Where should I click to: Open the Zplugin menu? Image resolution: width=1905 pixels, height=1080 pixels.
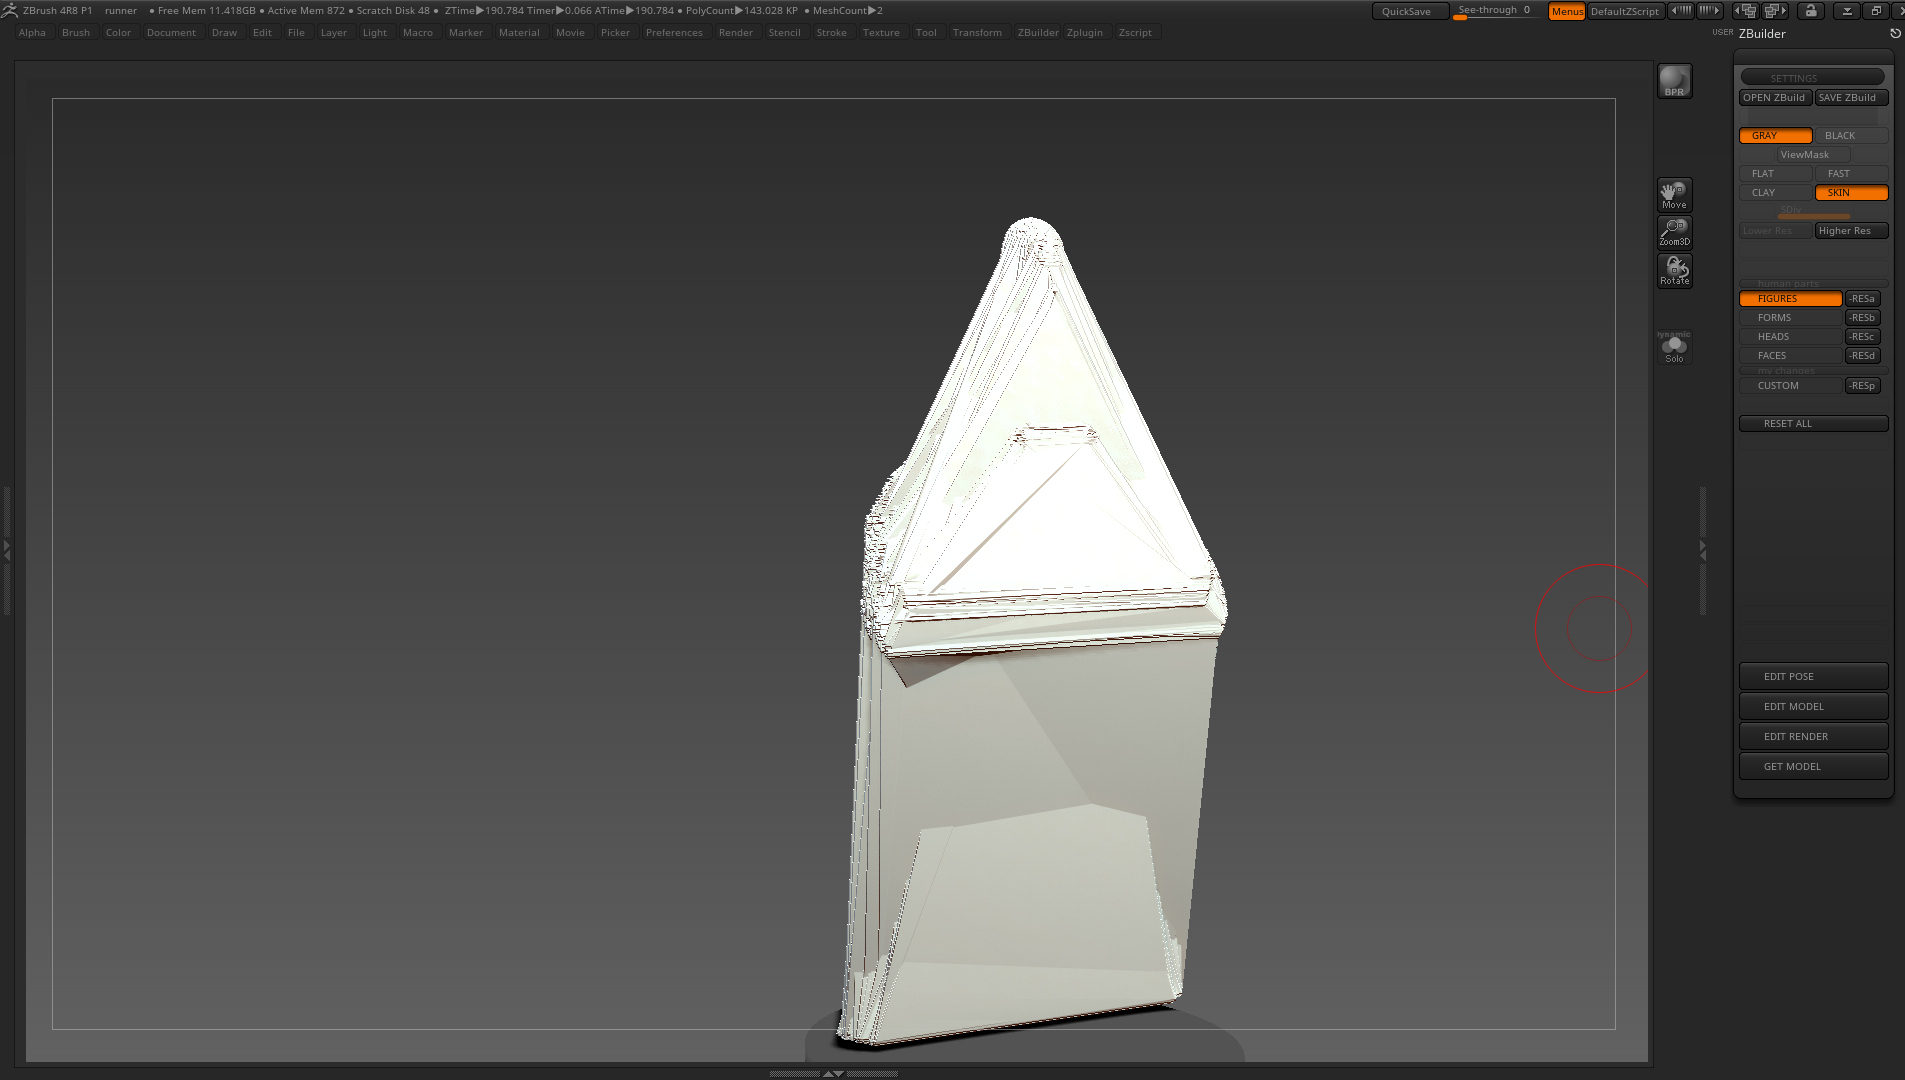[1084, 33]
